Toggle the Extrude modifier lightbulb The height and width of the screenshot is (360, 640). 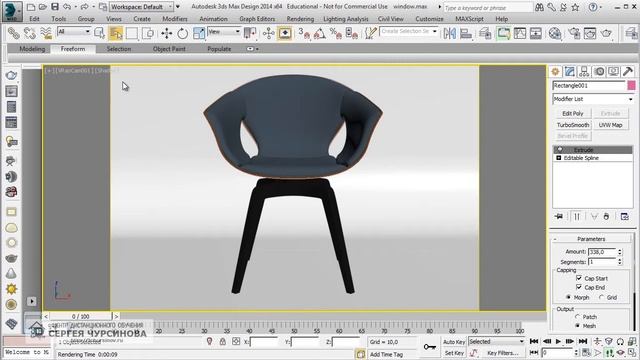[x=560, y=150]
